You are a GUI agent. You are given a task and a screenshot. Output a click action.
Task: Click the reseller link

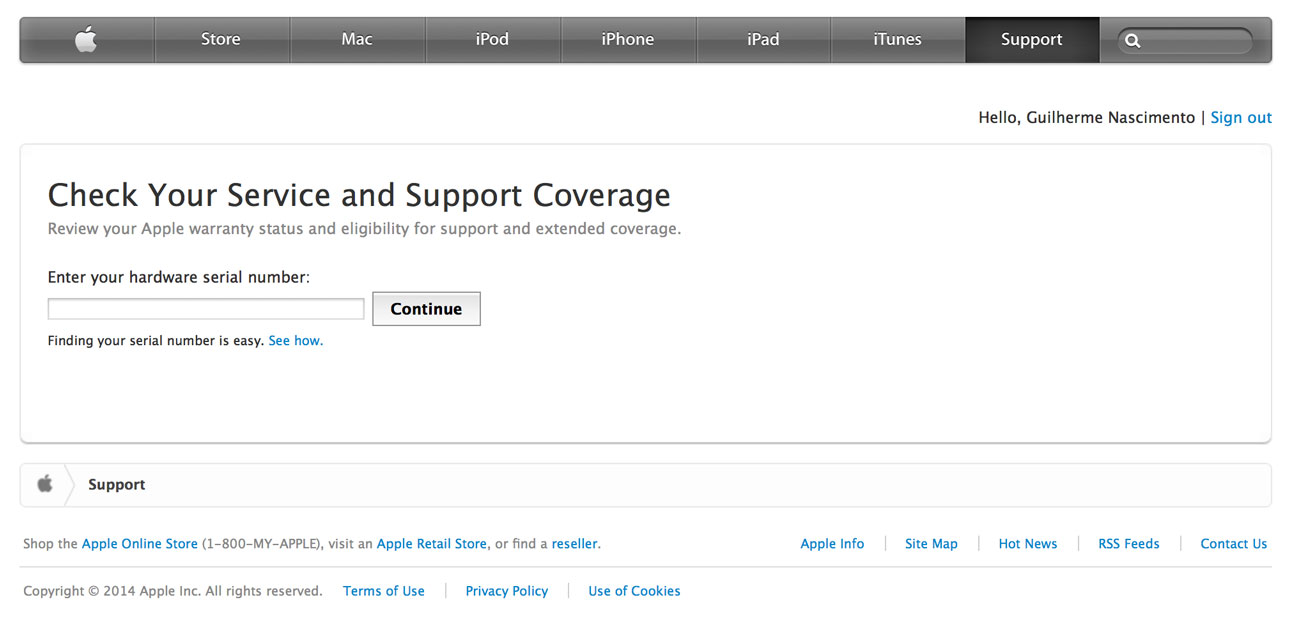pyautogui.click(x=575, y=544)
